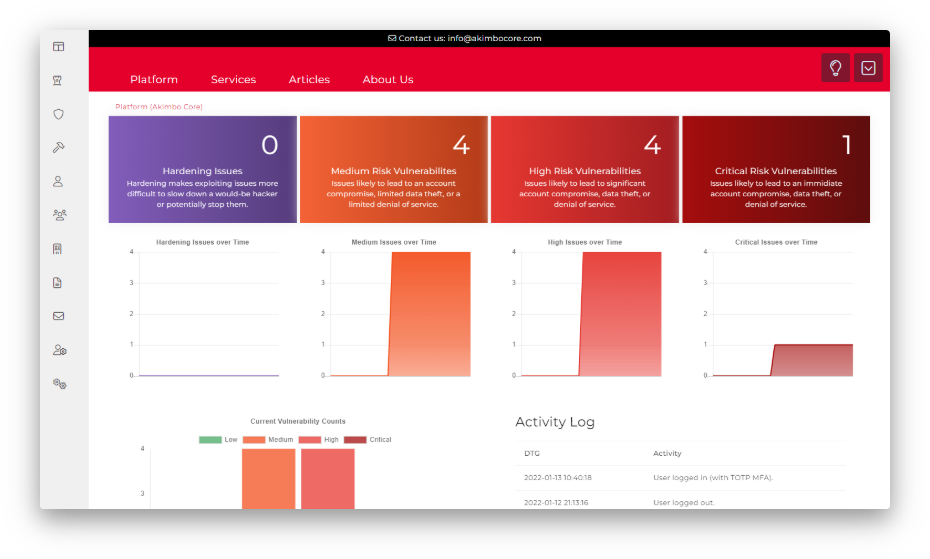Image resolution: width=930 pixels, height=559 pixels.
Task: Open the Hardening Issues card
Action: tap(202, 170)
